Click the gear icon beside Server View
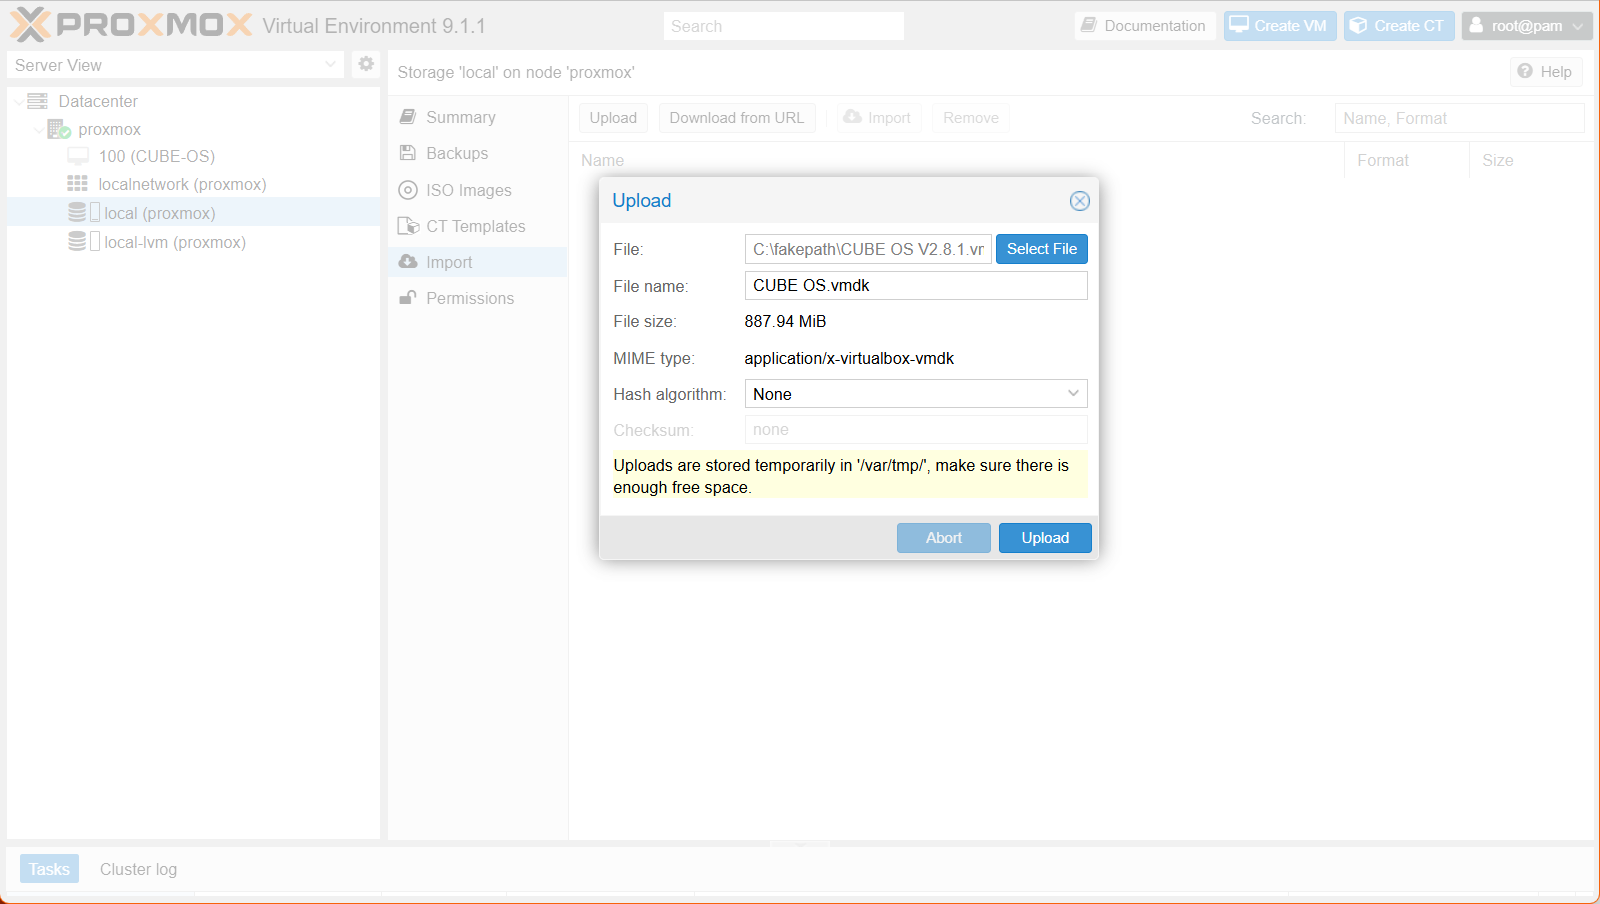Screen dimensions: 1600x904 point(366,64)
